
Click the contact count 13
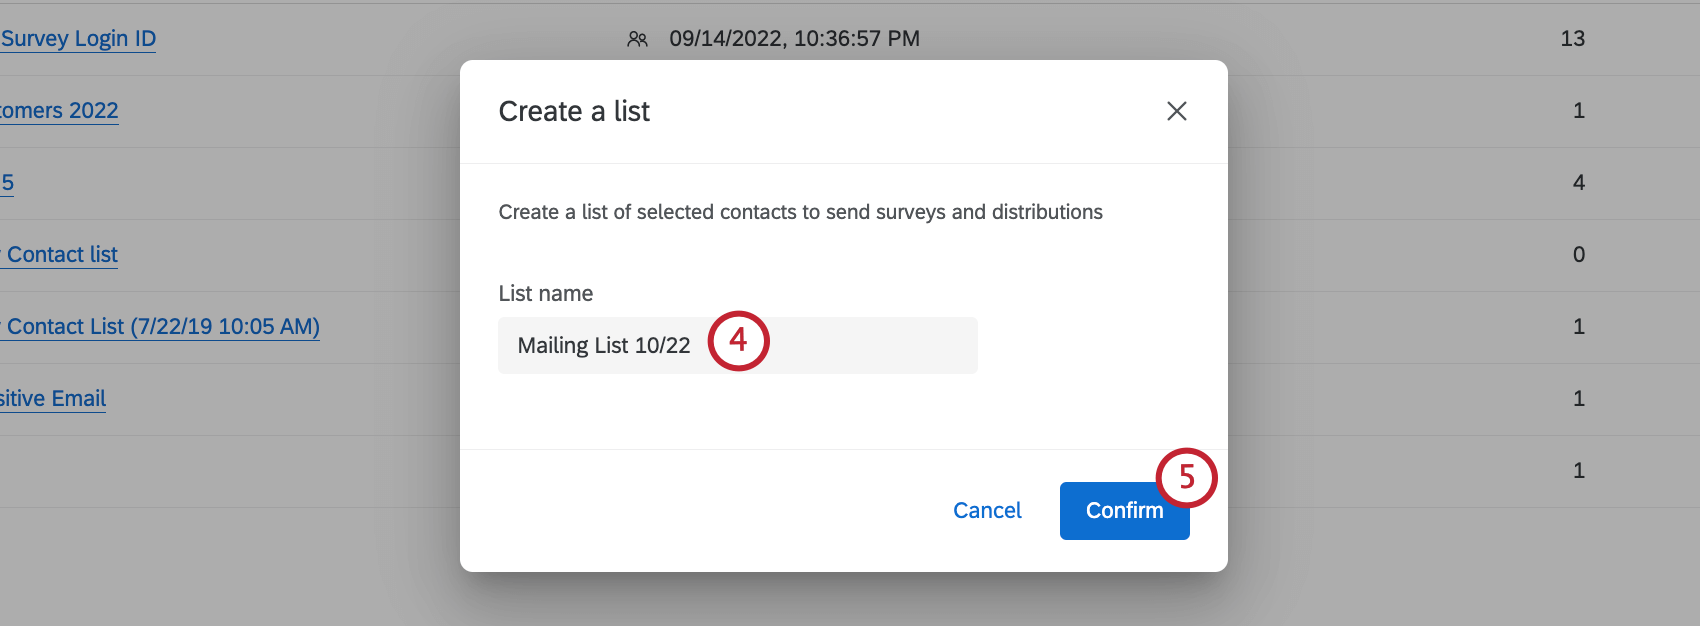[x=1572, y=39]
